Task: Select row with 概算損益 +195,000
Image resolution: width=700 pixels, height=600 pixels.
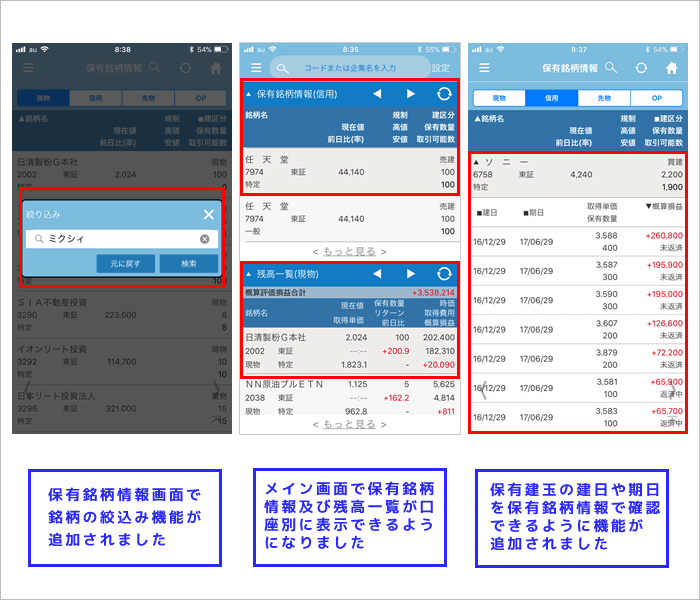Action: click(x=578, y=300)
